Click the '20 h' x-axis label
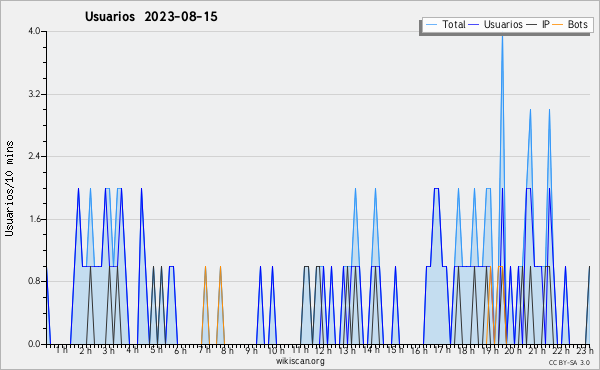Viewport: 600px width, 370px height. pos(513,351)
